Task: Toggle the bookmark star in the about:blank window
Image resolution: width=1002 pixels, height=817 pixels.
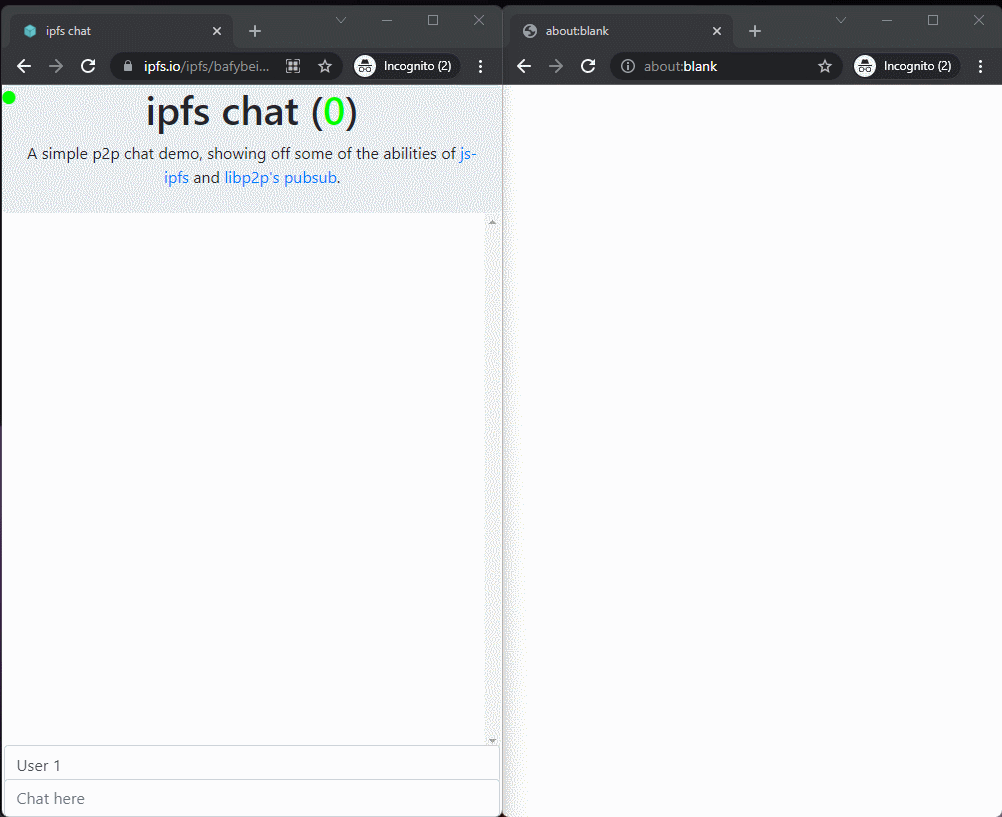Action: click(825, 66)
